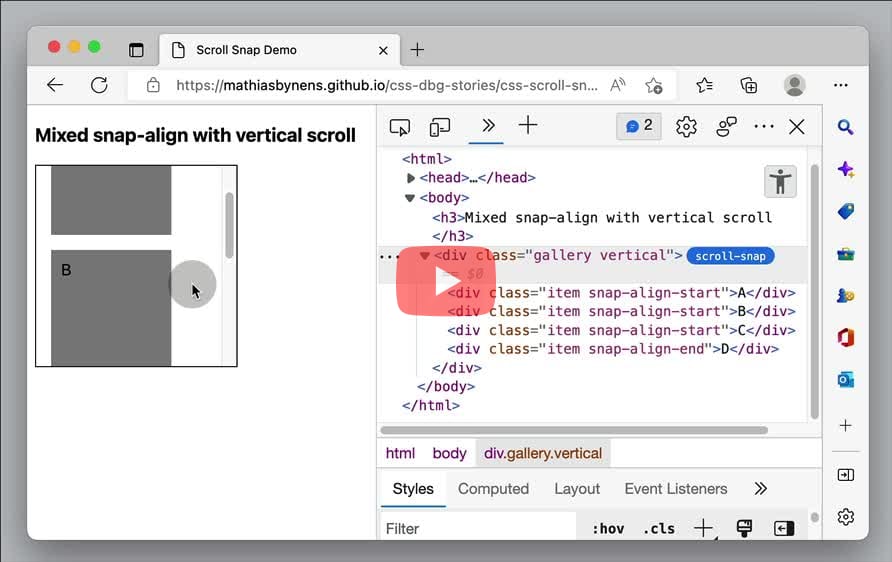Go back using the browser back arrow
Image resolution: width=892 pixels, height=562 pixels.
click(55, 85)
